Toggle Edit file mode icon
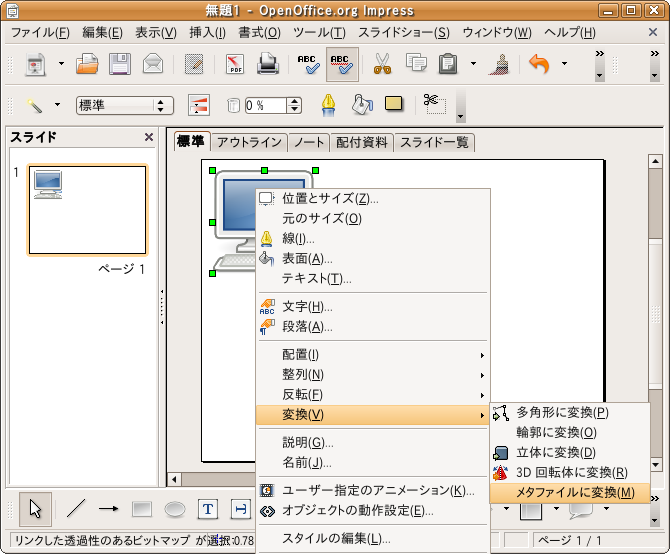 [x=194, y=64]
